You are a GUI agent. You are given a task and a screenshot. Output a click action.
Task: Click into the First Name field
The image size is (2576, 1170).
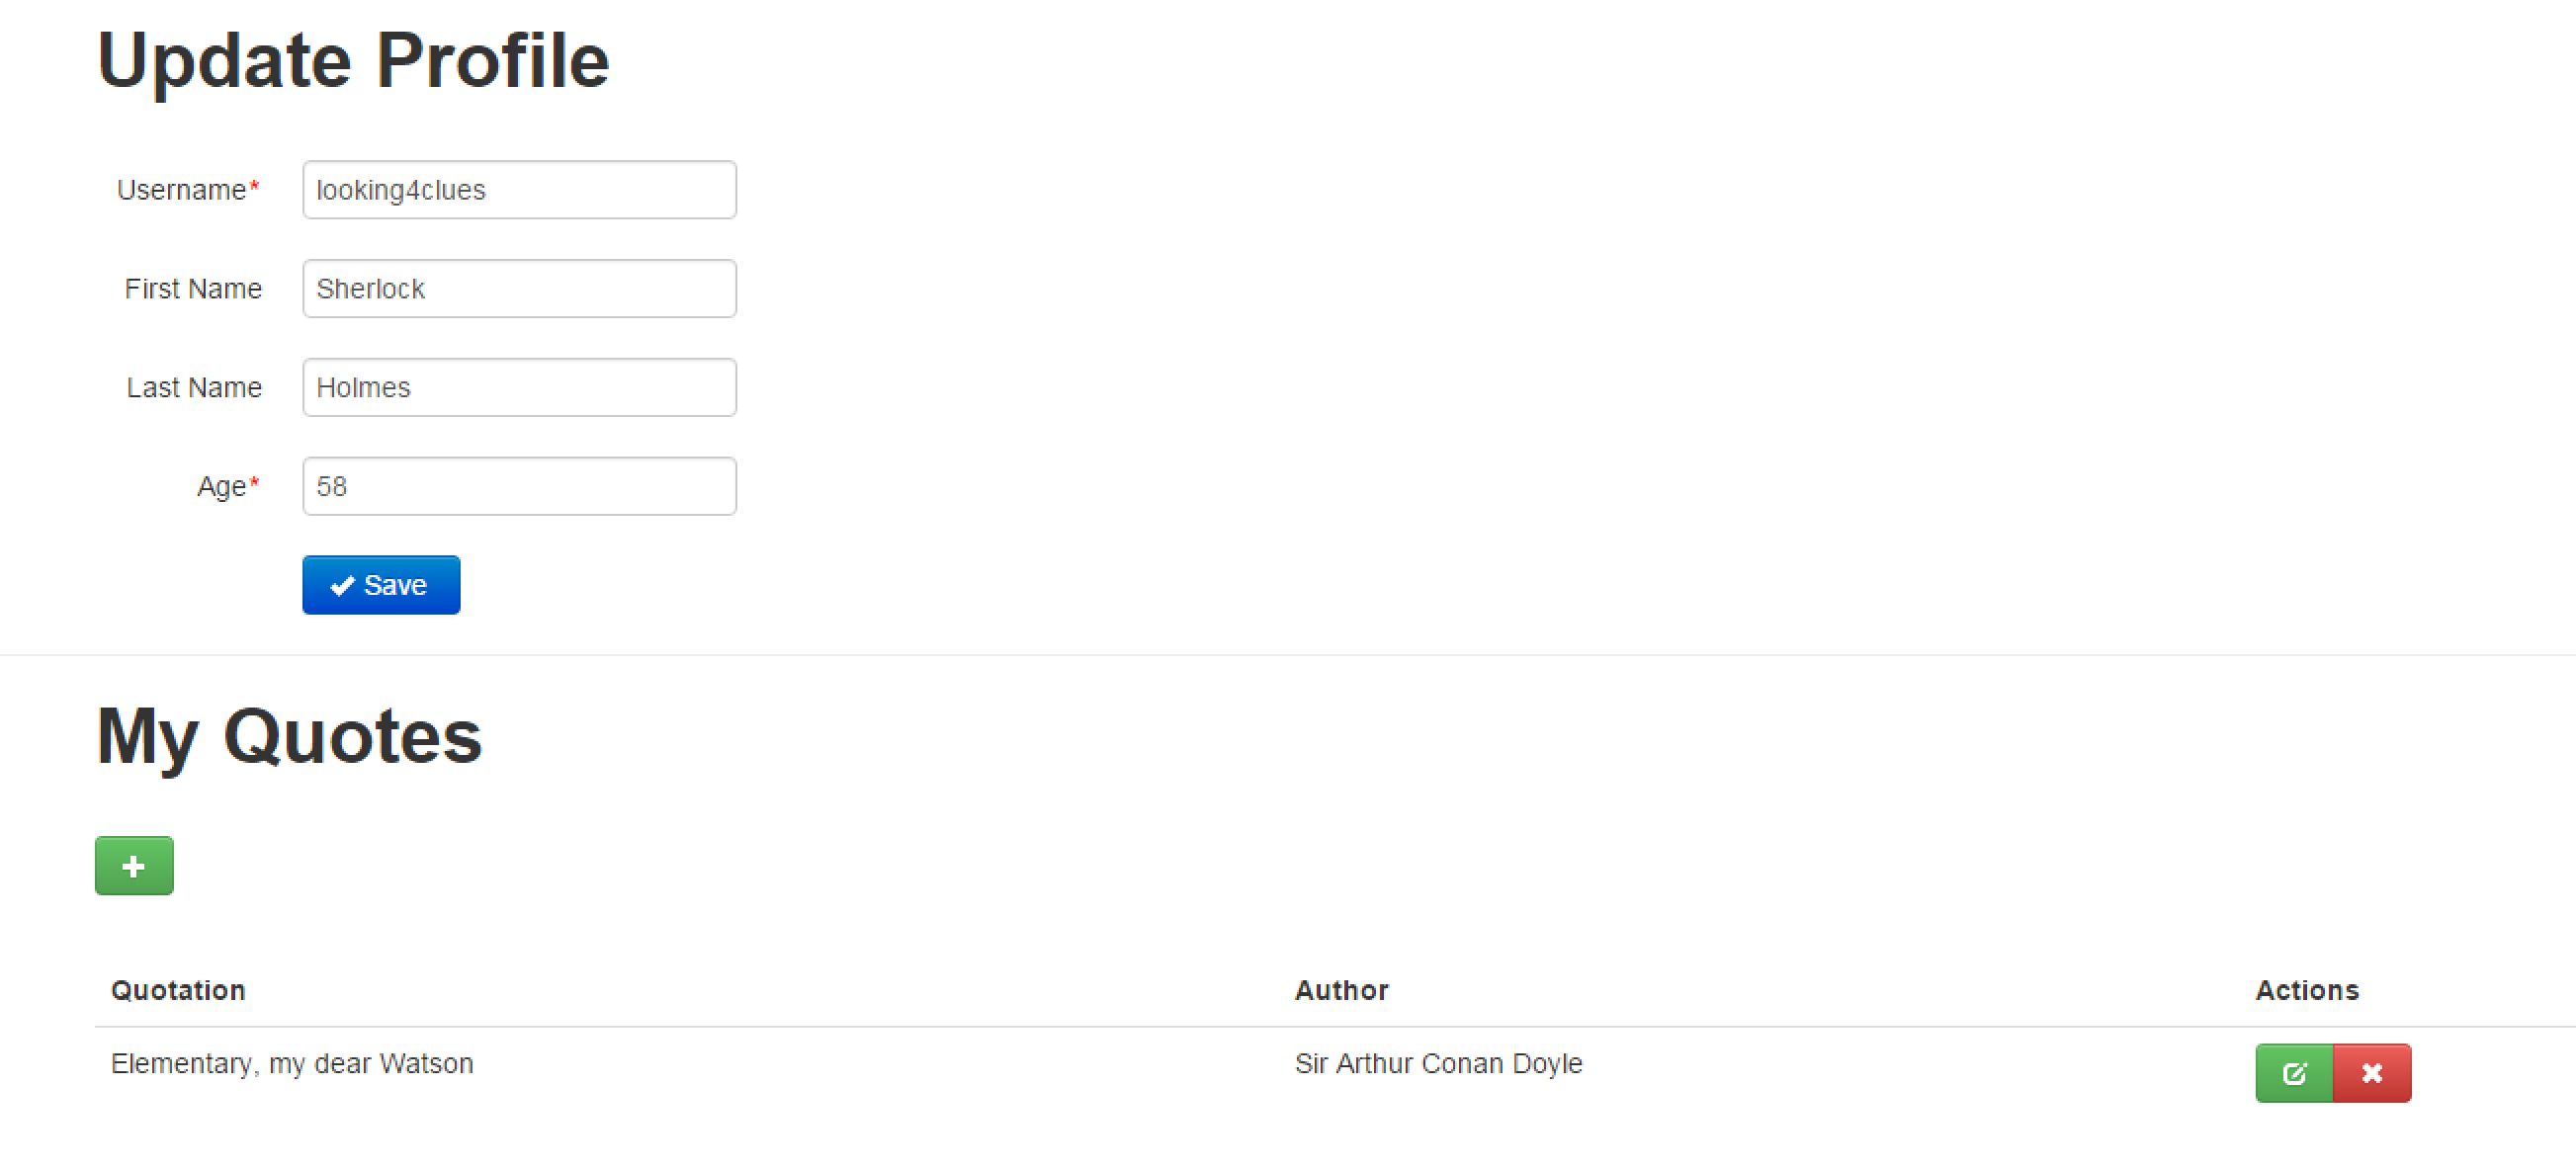pos(519,289)
